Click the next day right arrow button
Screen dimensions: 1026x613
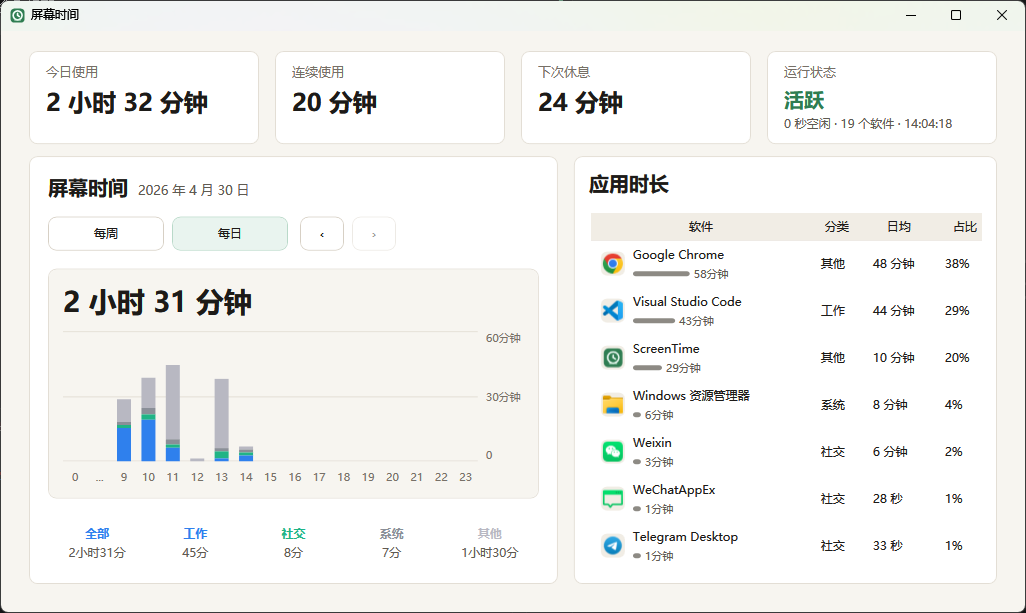pyautogui.click(x=374, y=234)
